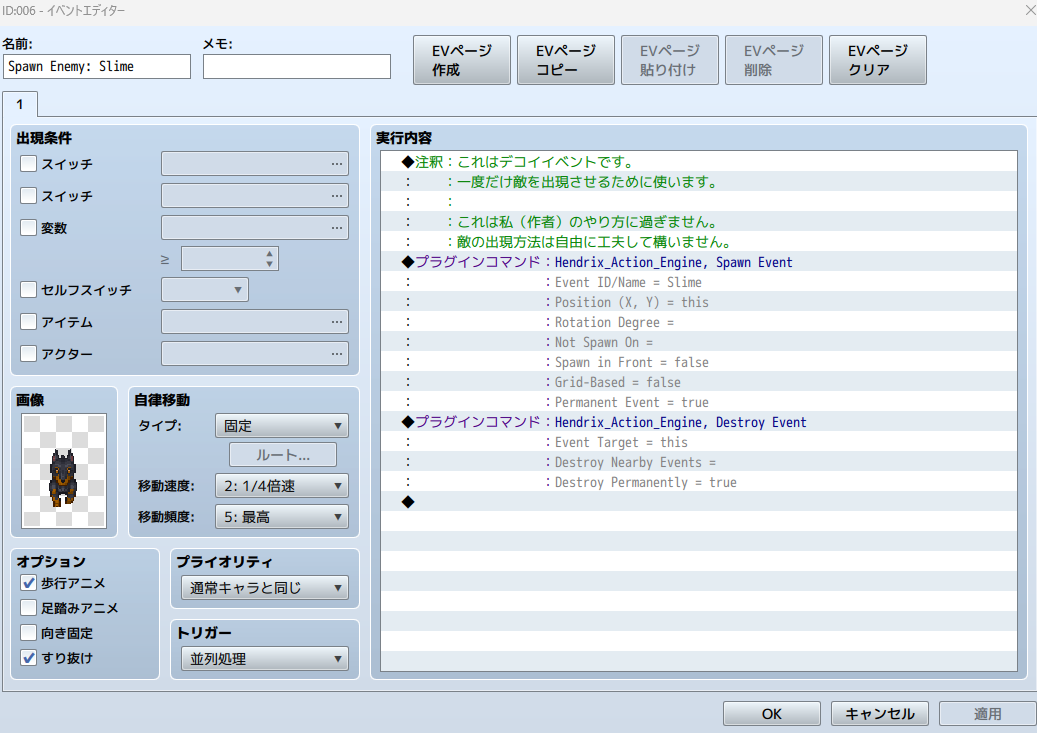Open item condition ellipsis selector
1037x733 pixels.
[254, 321]
